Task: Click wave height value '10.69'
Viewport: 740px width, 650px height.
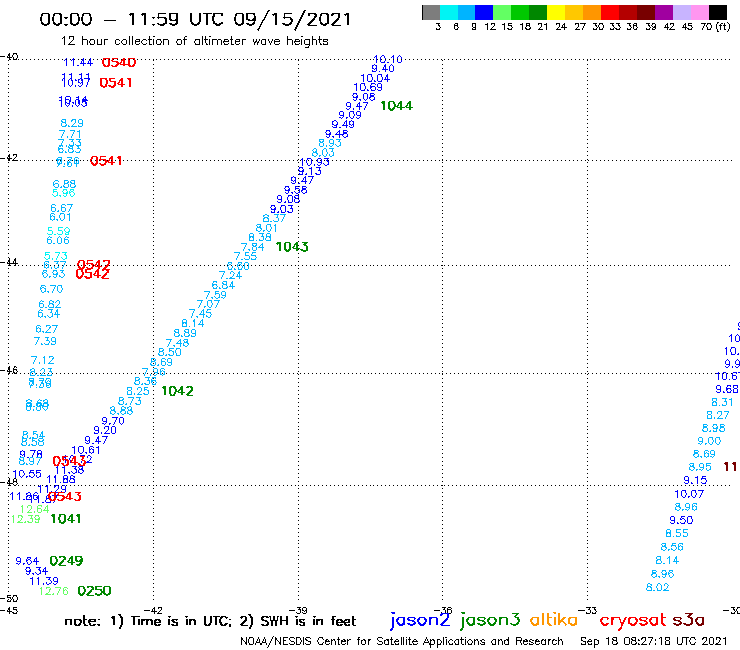Action: 368,87
